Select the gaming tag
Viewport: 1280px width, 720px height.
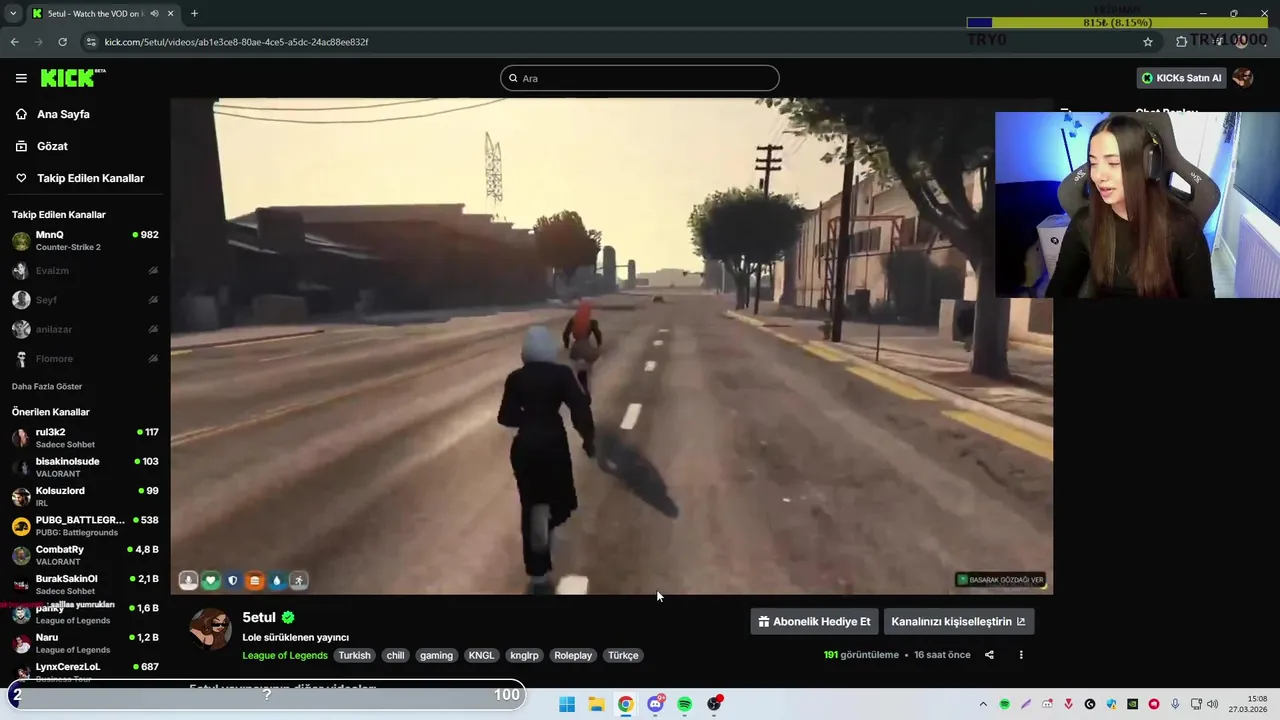(436, 655)
